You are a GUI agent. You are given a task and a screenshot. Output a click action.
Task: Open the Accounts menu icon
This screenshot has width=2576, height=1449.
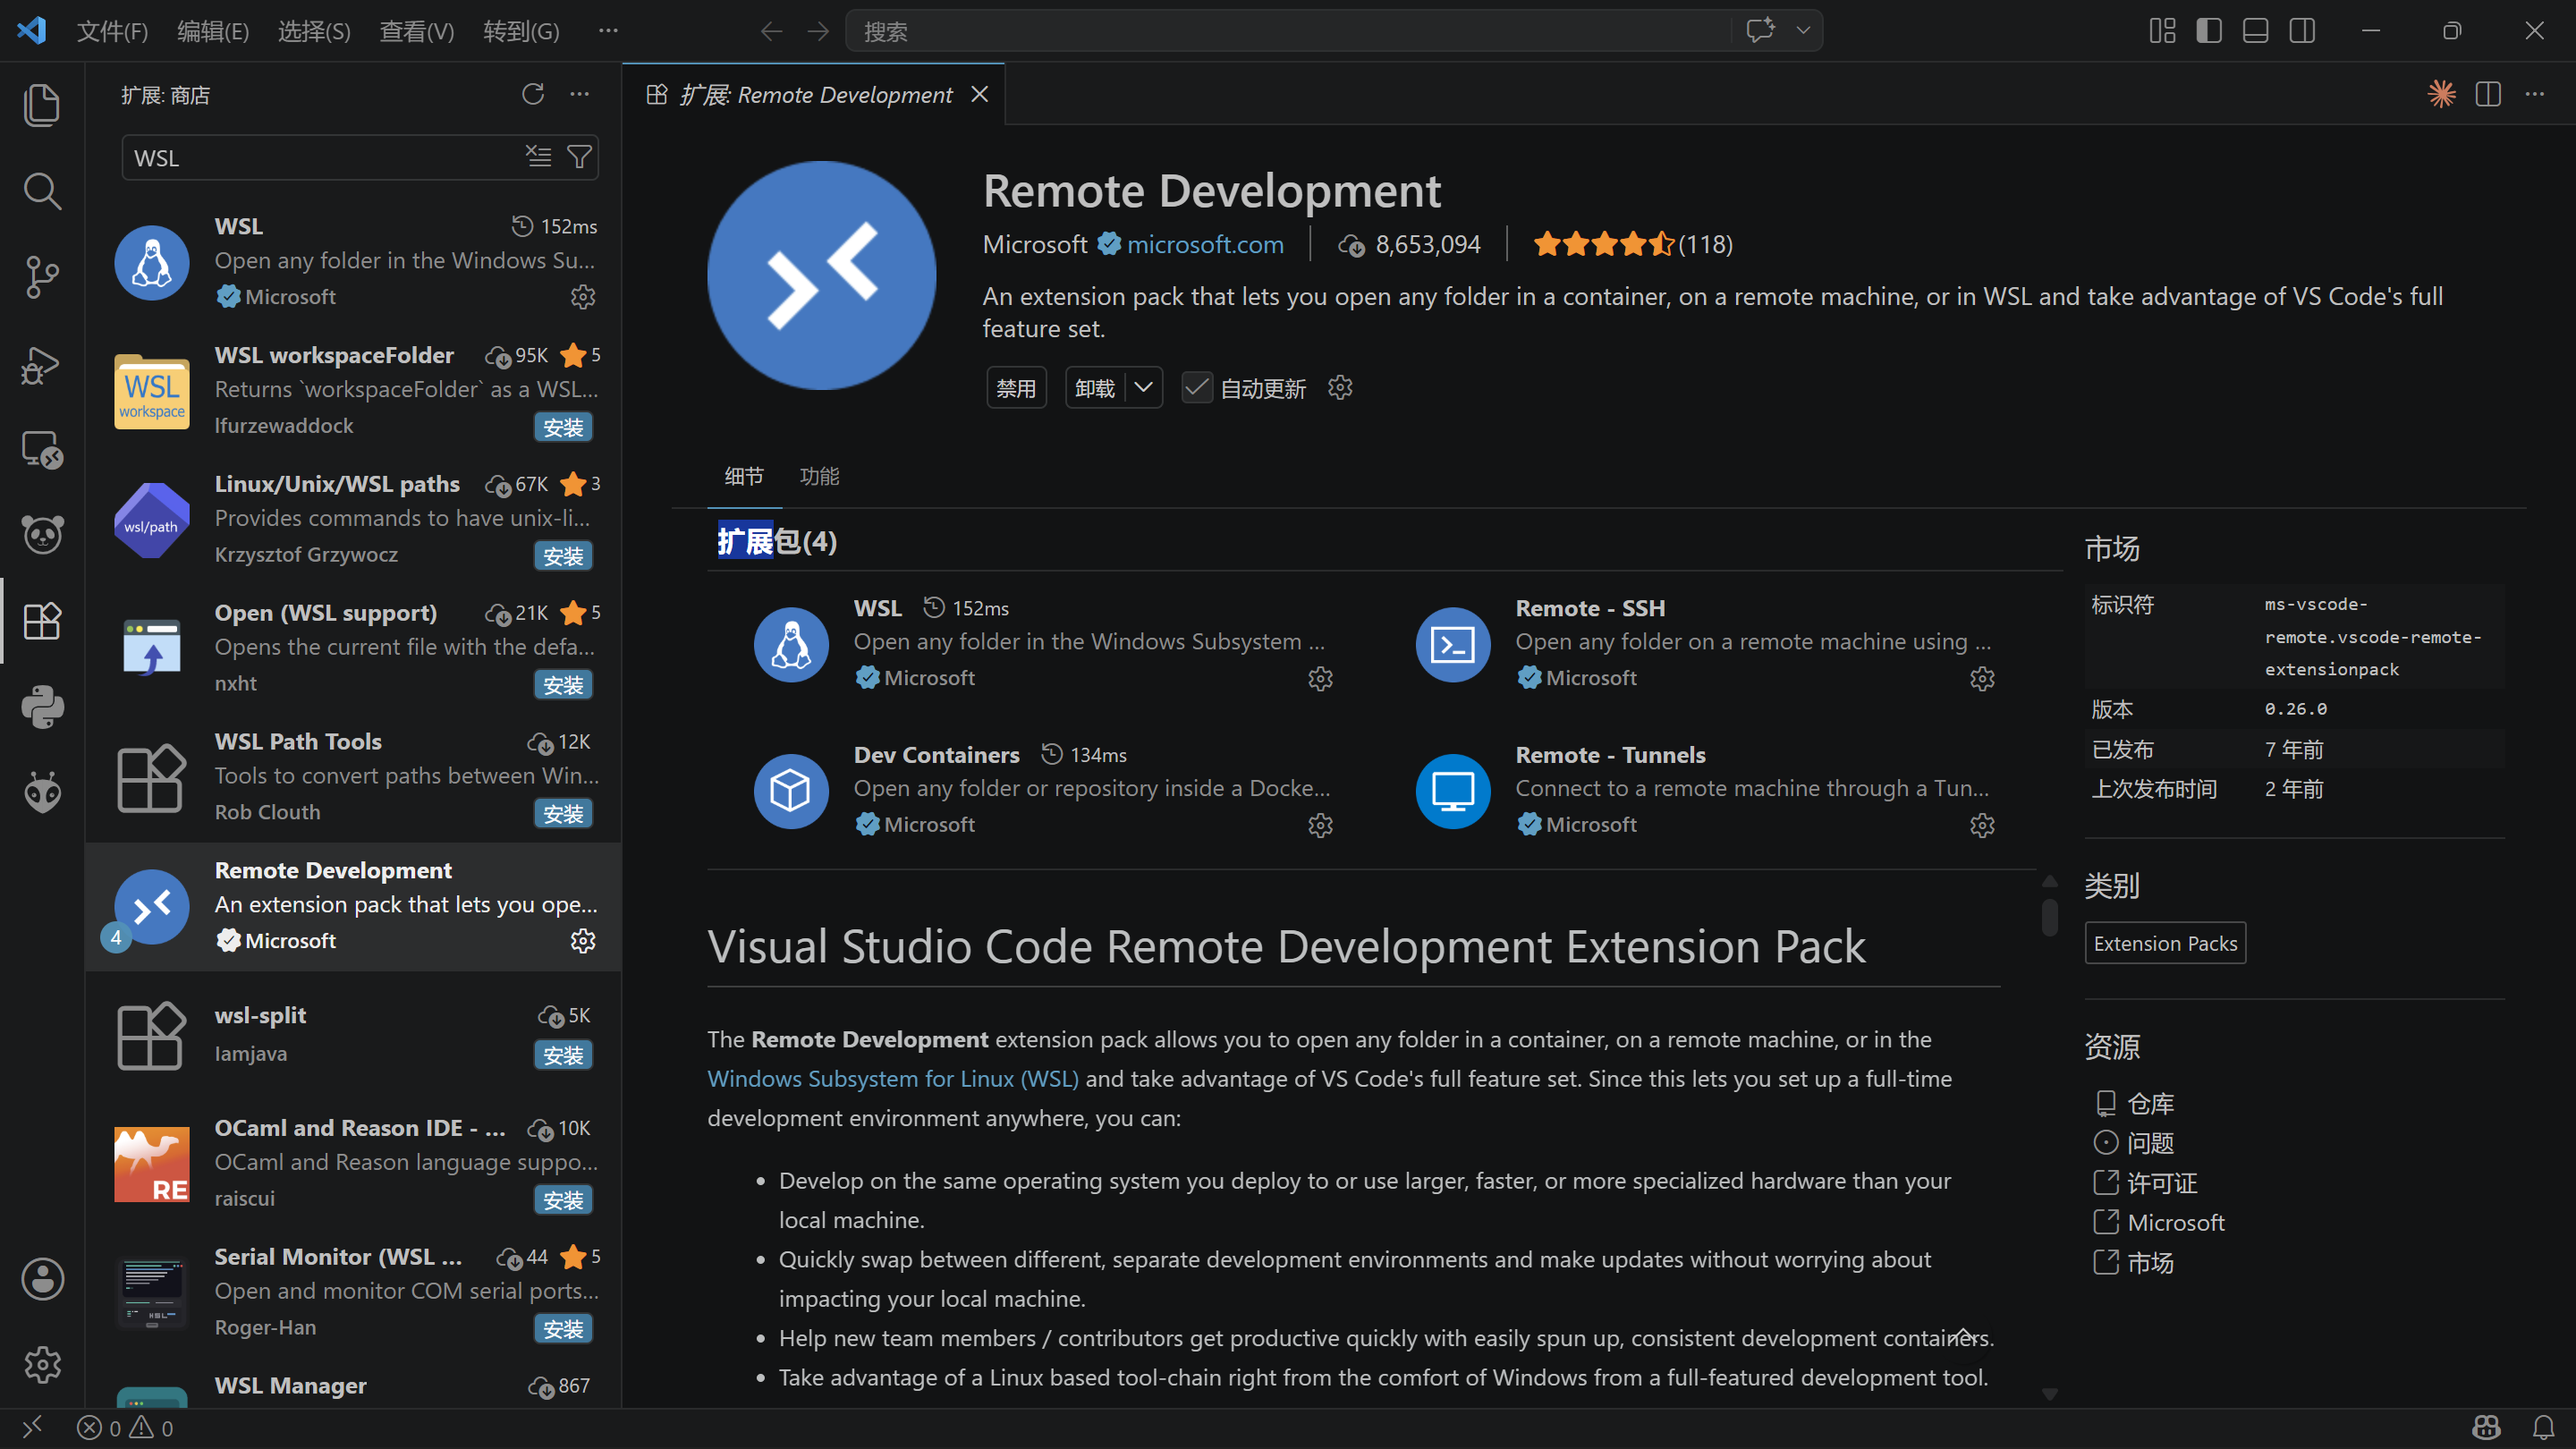[x=42, y=1279]
